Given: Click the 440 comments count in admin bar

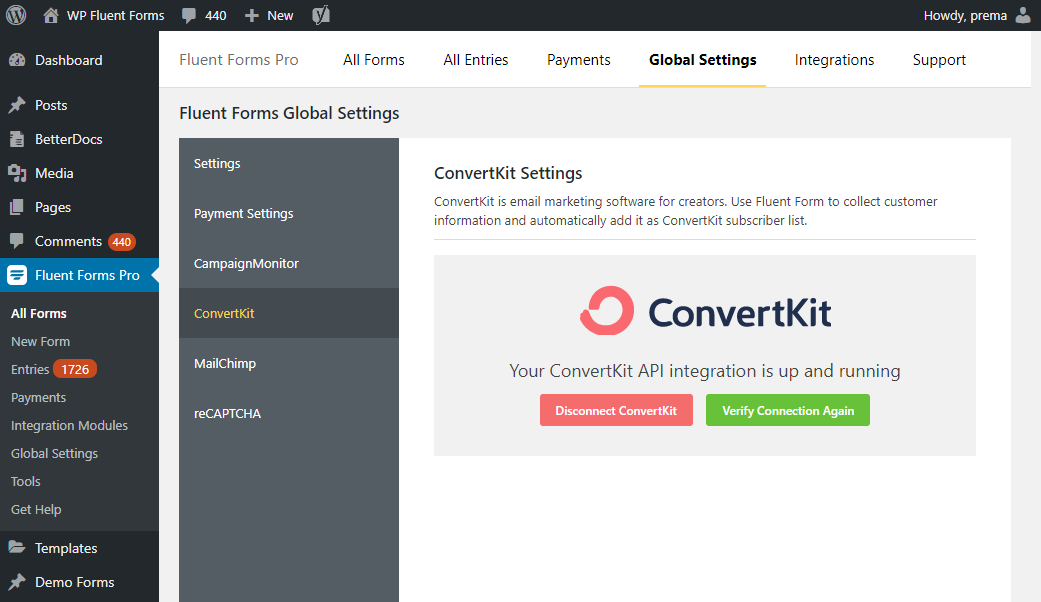Looking at the screenshot, I should point(216,16).
